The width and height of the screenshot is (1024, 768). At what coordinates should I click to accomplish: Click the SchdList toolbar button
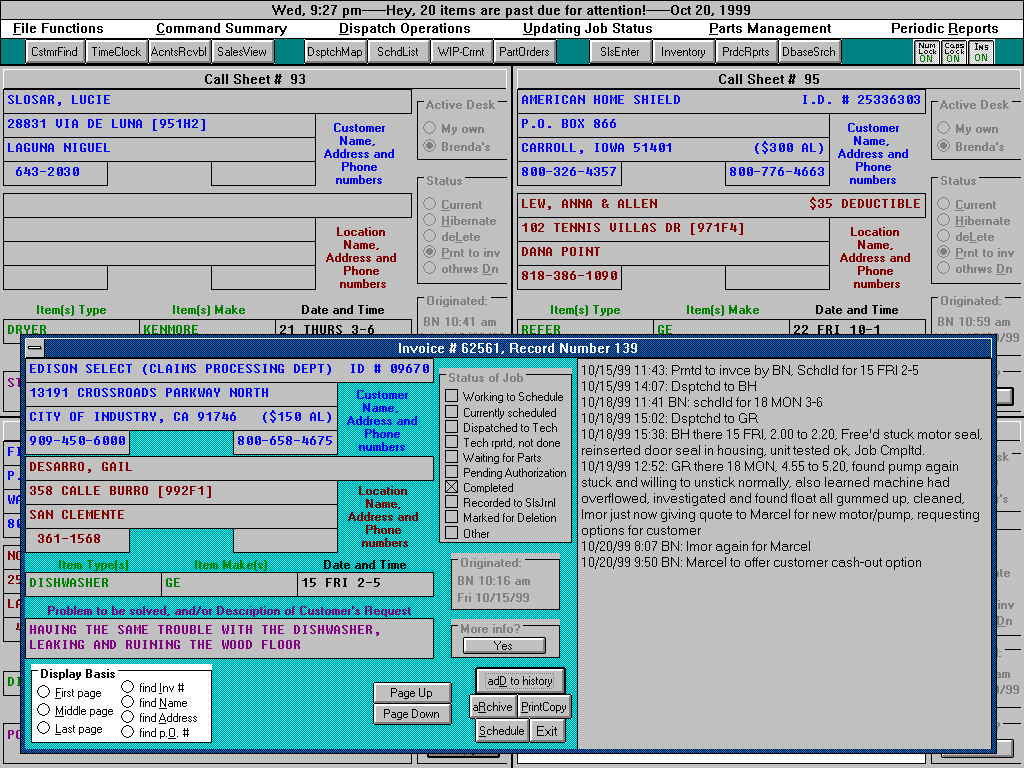(398, 52)
